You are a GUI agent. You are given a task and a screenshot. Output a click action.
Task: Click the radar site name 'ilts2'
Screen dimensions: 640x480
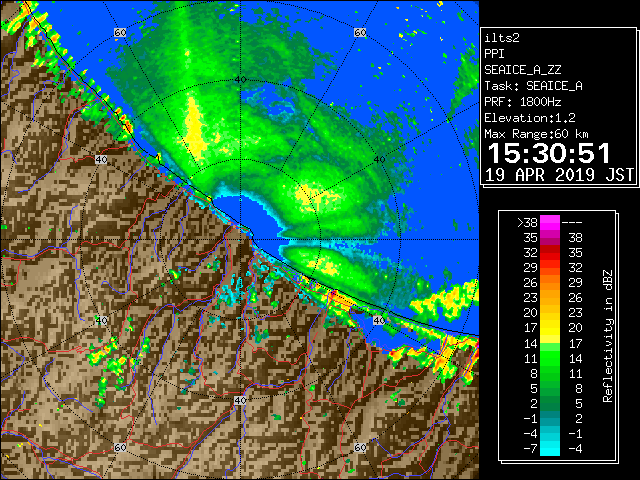tap(502, 38)
